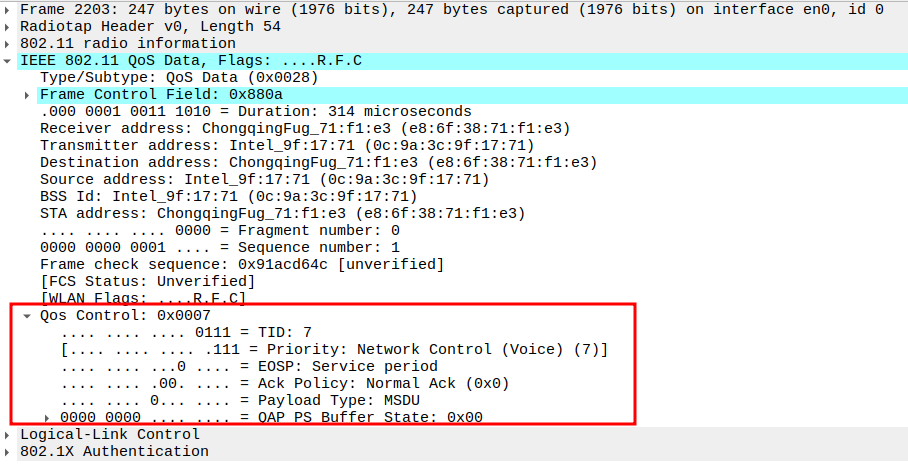Highlight the Destination address line

pyautogui.click(x=317, y=162)
